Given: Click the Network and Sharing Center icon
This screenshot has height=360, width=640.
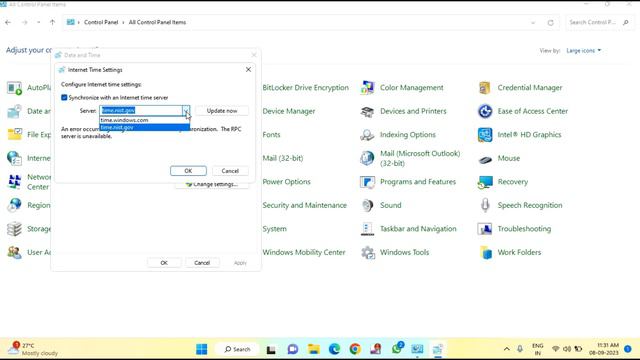Looking at the screenshot, I should pos(14,182).
